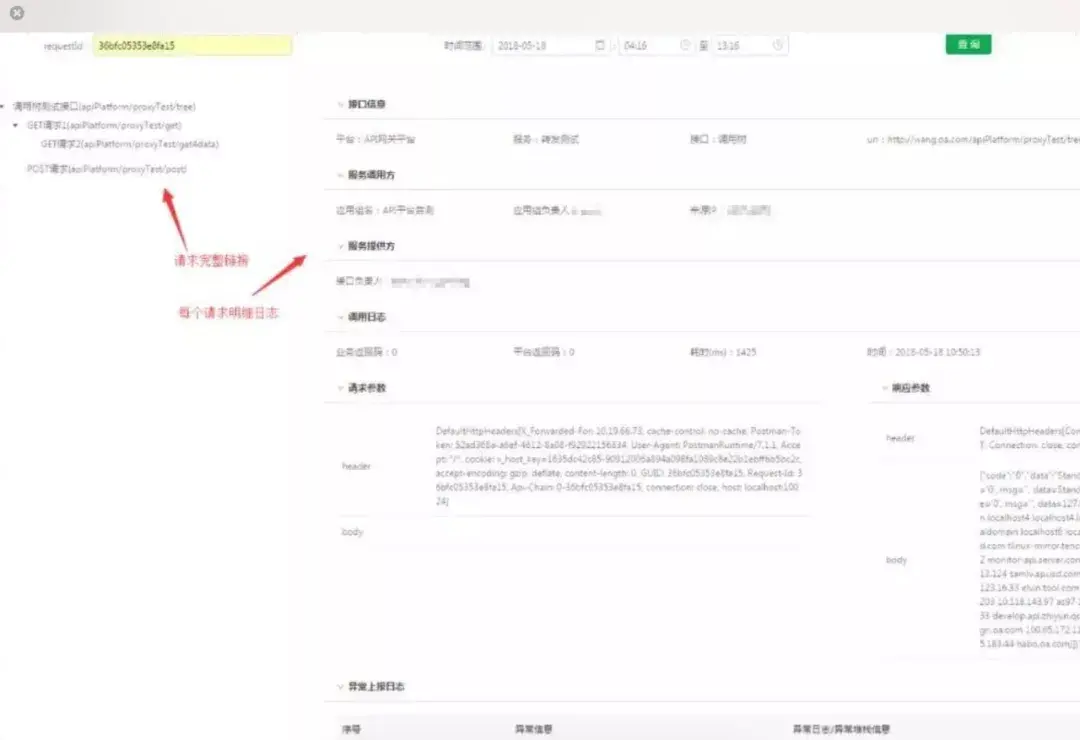Click the clock icon in 13:16 field
This screenshot has width=1080, height=740.
(778, 45)
